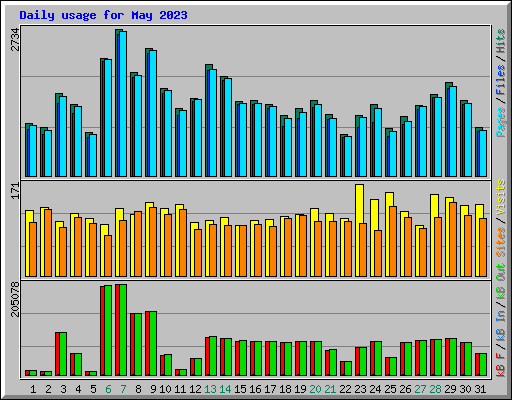Image resolution: width=512 pixels, height=400 pixels.
Task: Click the "Daily usage for May 2023" title
Action: 103,15
